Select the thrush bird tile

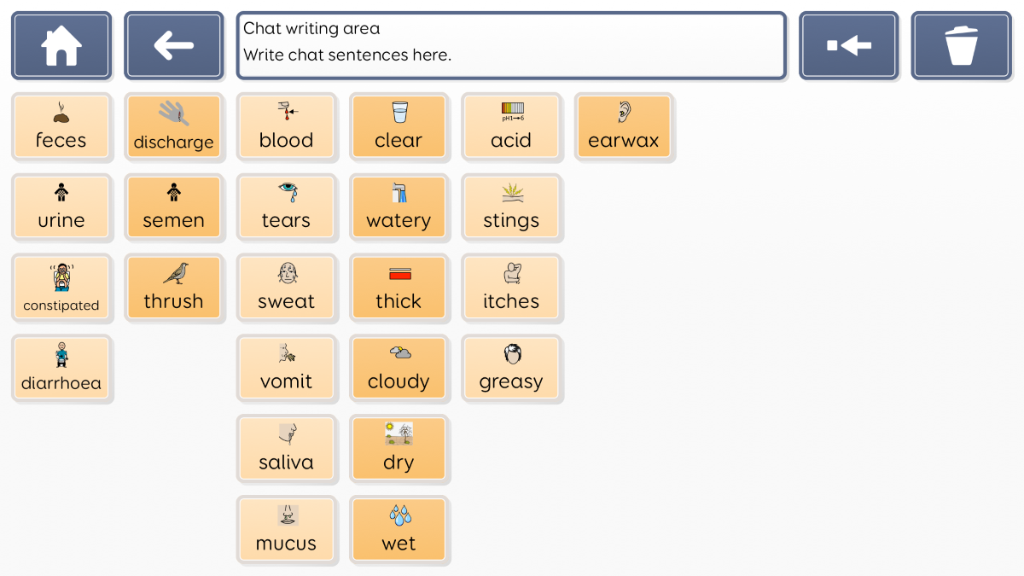[174, 288]
